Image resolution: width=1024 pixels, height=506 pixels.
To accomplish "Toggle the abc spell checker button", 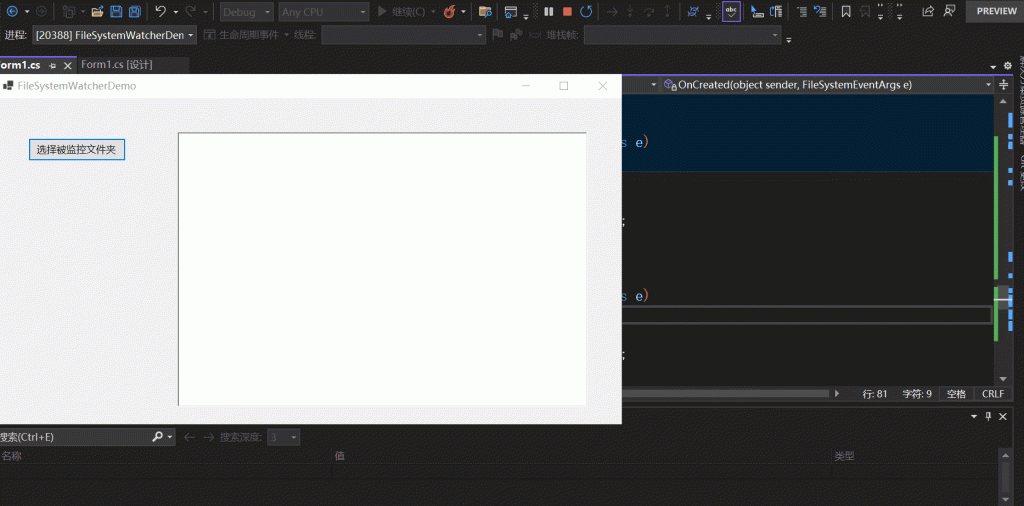I will (731, 12).
